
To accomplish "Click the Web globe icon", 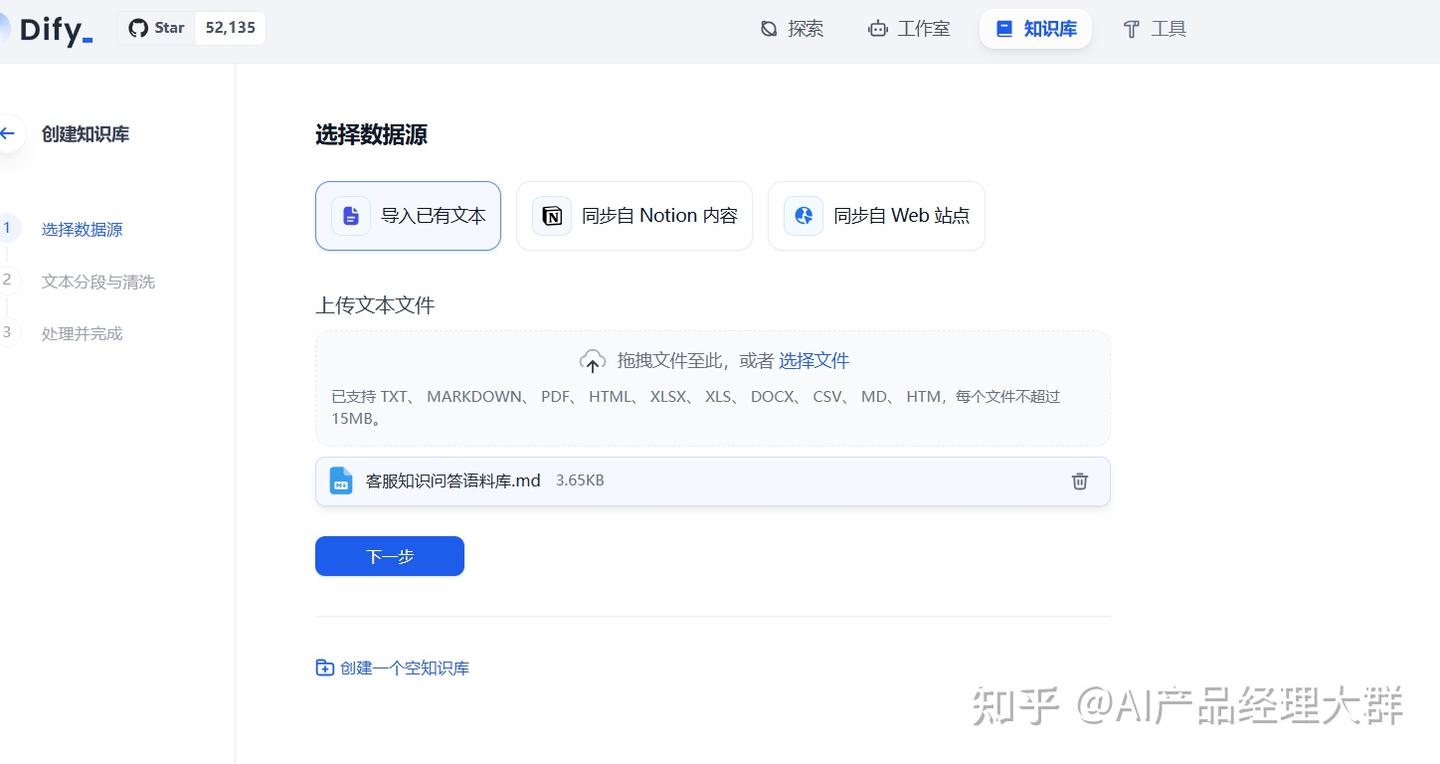I will click(803, 216).
